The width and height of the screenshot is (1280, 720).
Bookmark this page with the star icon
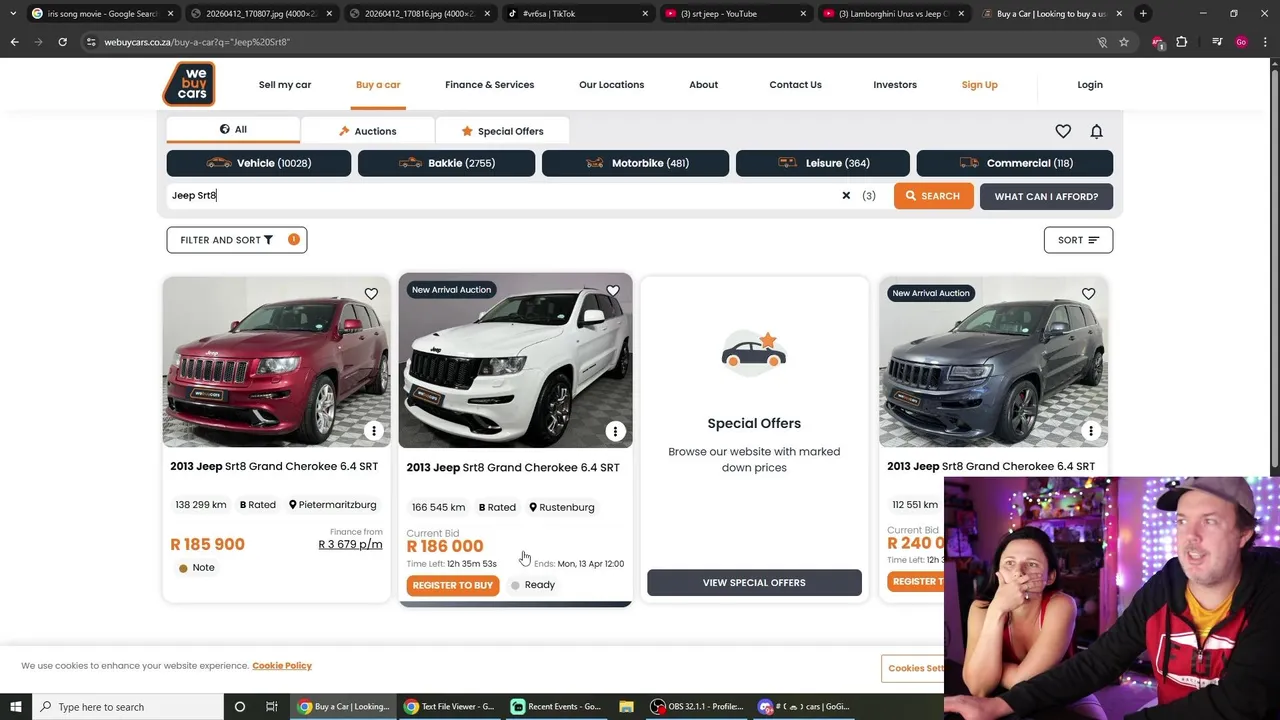[1124, 42]
